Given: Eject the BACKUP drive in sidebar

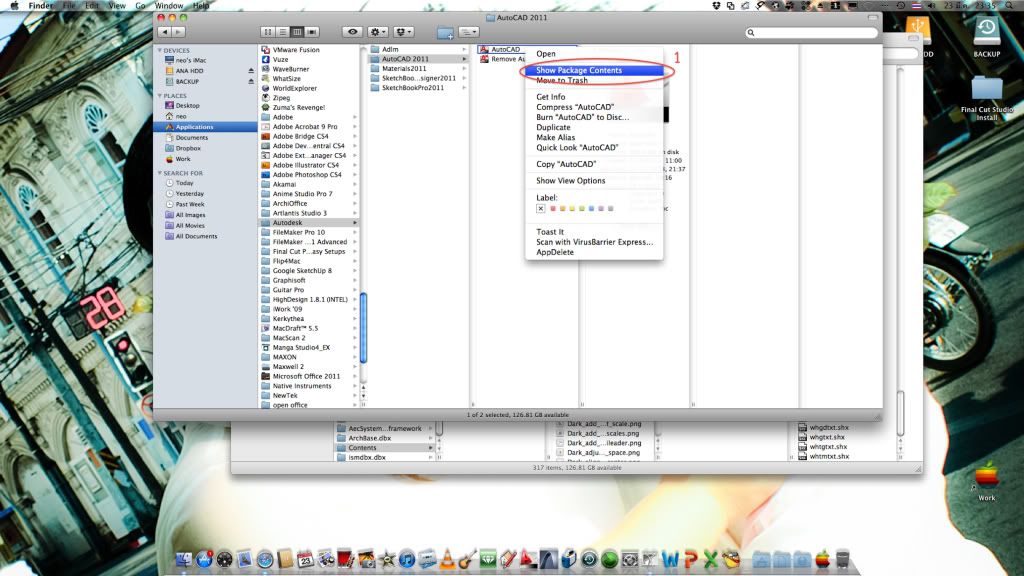Looking at the screenshot, I should pos(251,82).
